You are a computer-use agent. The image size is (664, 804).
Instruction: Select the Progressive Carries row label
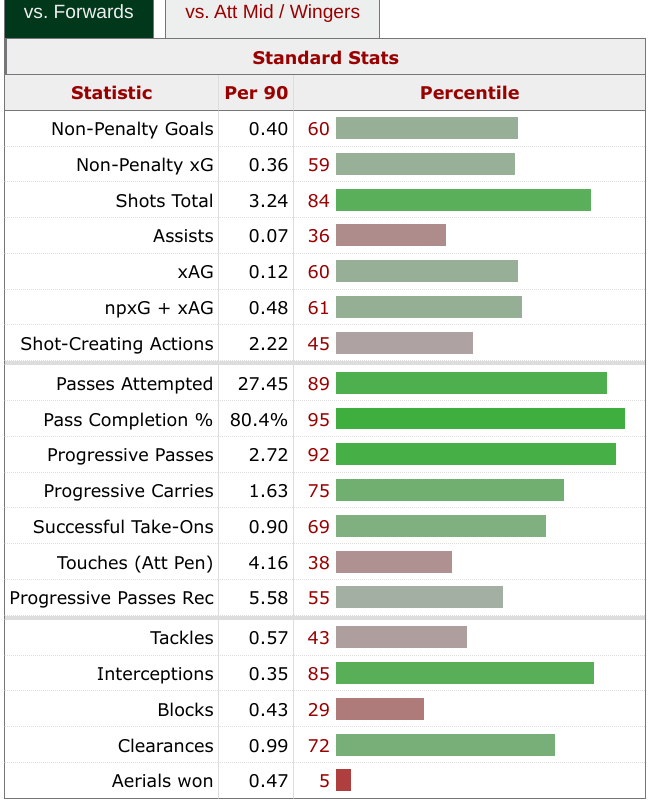[x=128, y=491]
